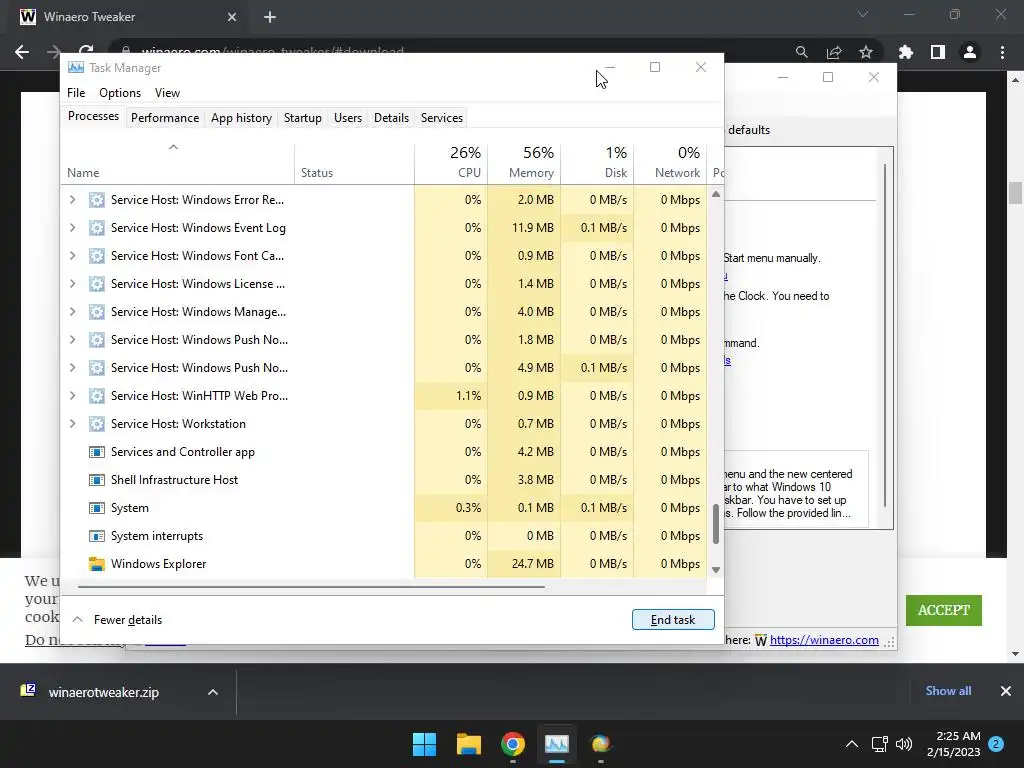Open the Options menu in Task Manager
The height and width of the screenshot is (768, 1024).
120,93
